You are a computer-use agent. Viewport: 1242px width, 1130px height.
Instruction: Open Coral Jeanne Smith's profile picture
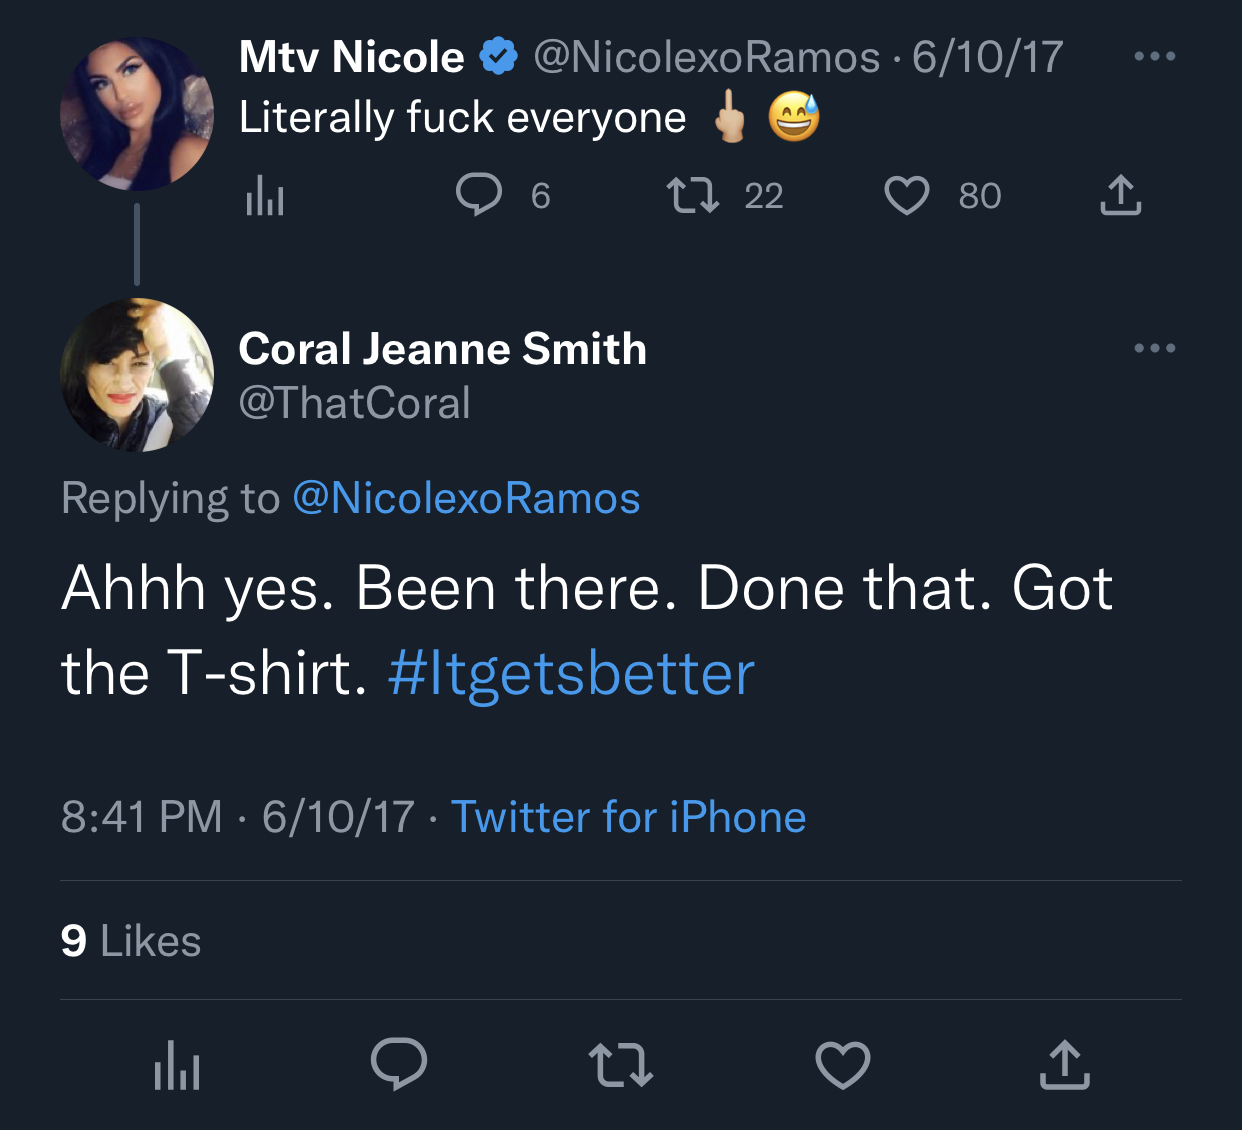pos(137,374)
